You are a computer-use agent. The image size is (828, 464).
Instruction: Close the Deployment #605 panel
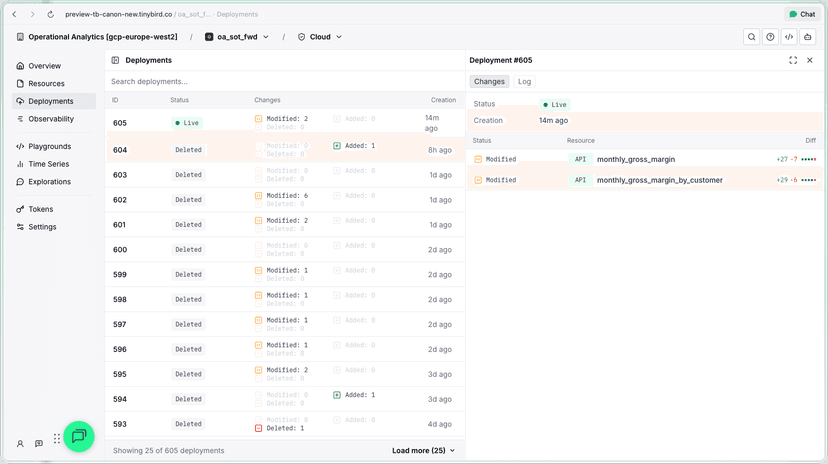[810, 60]
